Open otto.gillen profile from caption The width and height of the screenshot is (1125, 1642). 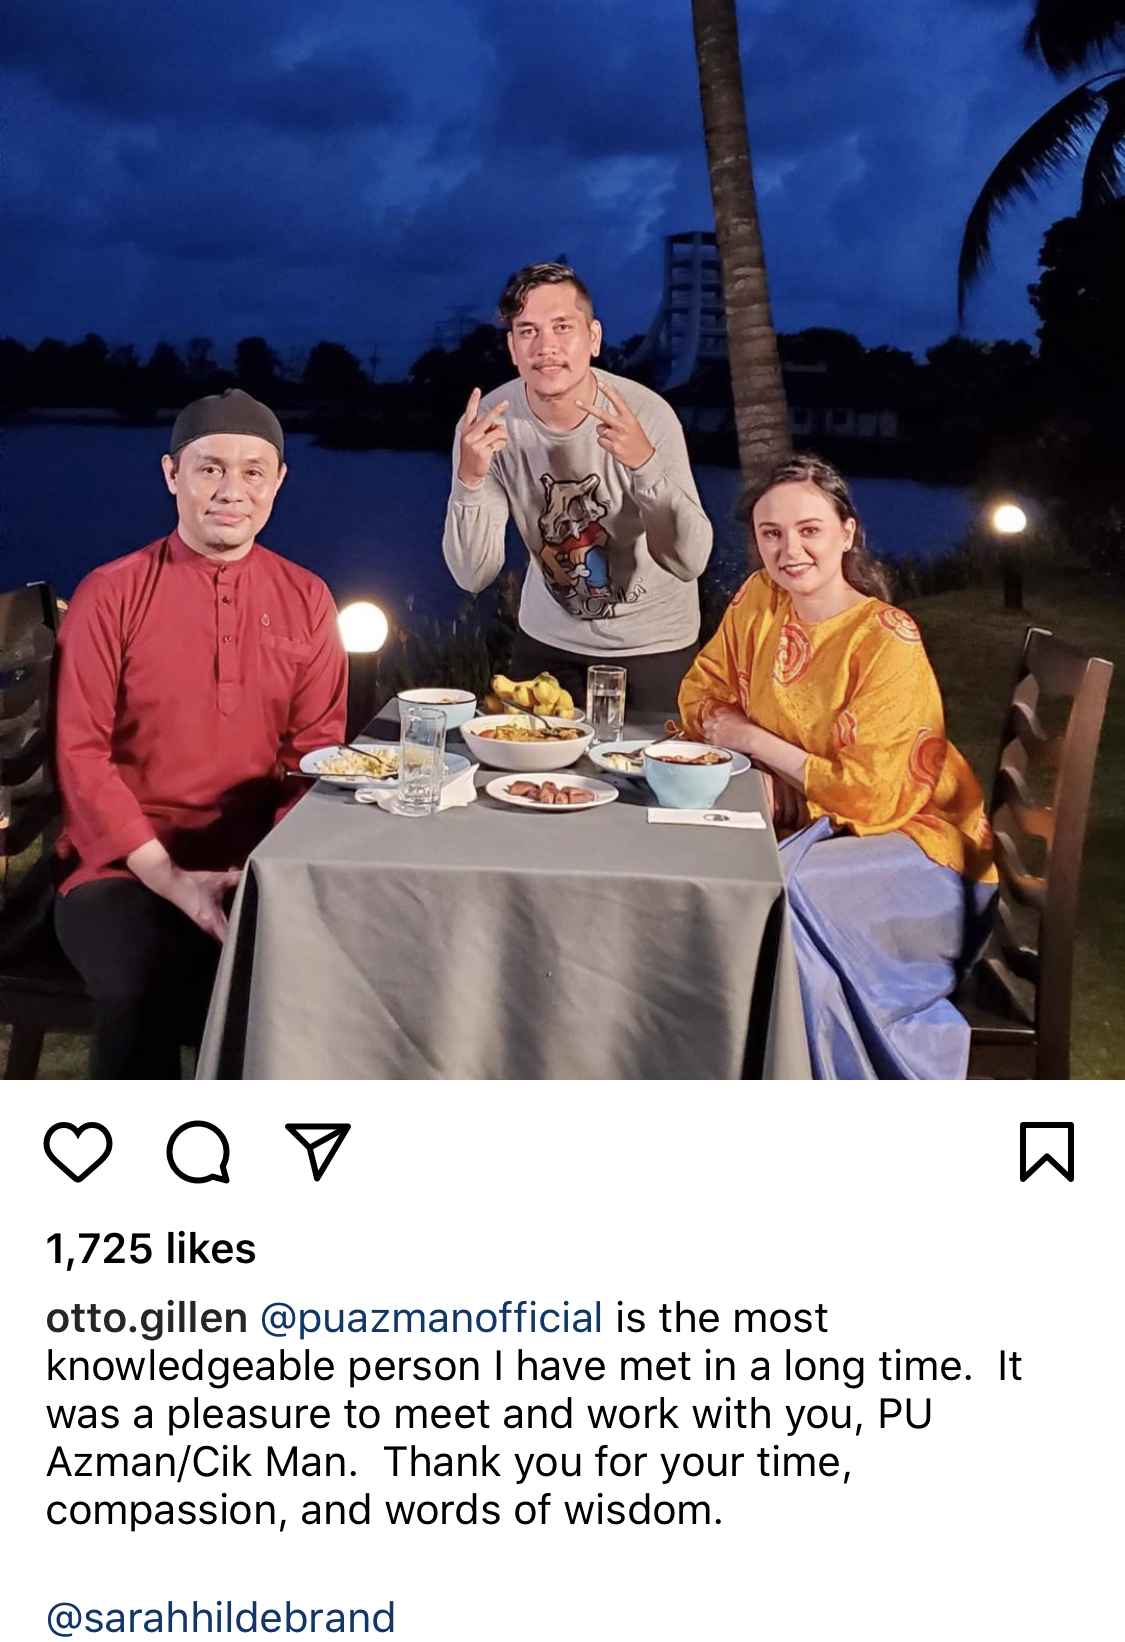[146, 1318]
